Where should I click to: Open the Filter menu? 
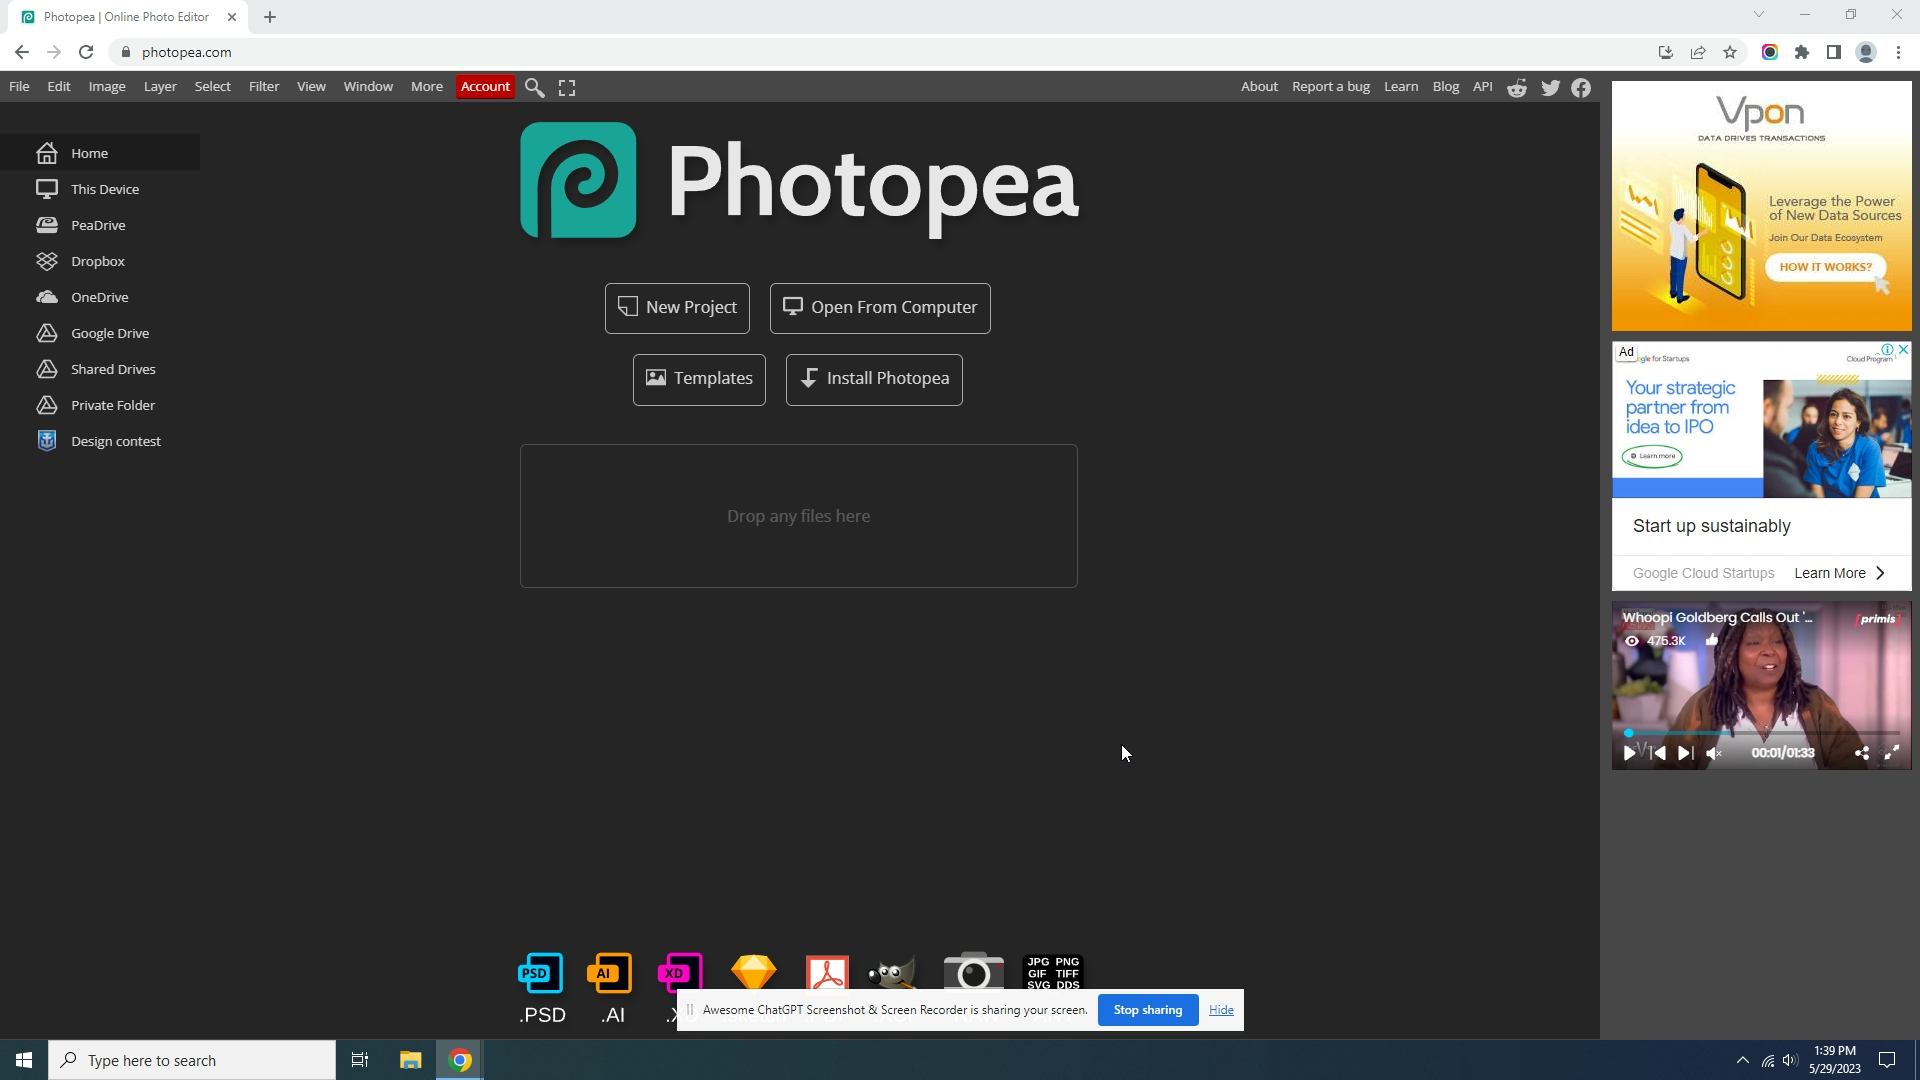click(x=263, y=87)
